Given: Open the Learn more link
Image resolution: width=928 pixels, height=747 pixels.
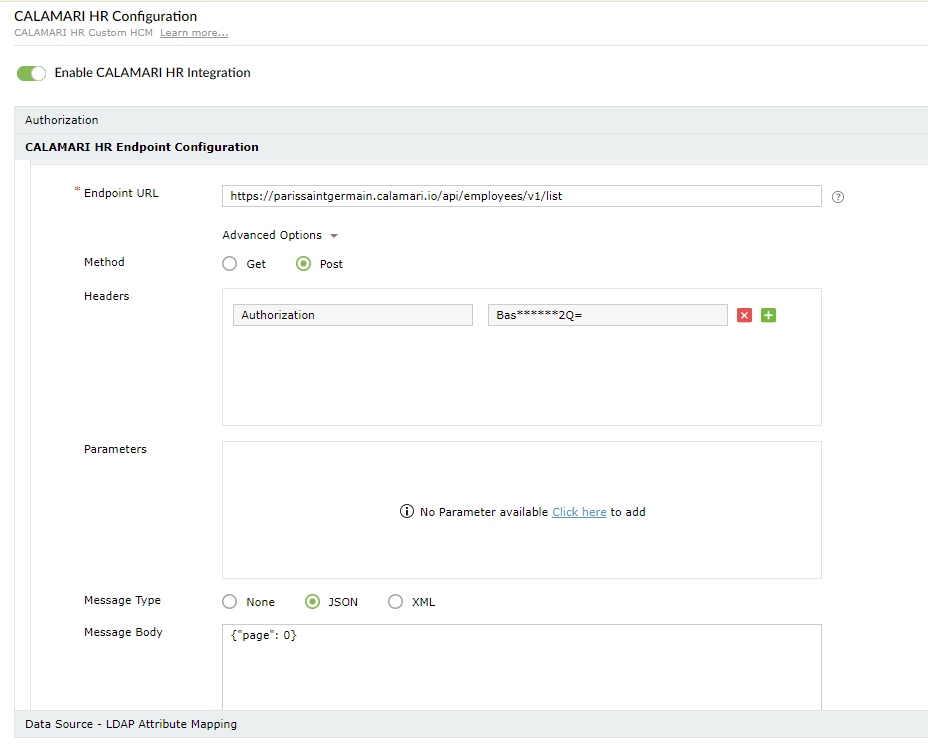Looking at the screenshot, I should coord(194,33).
